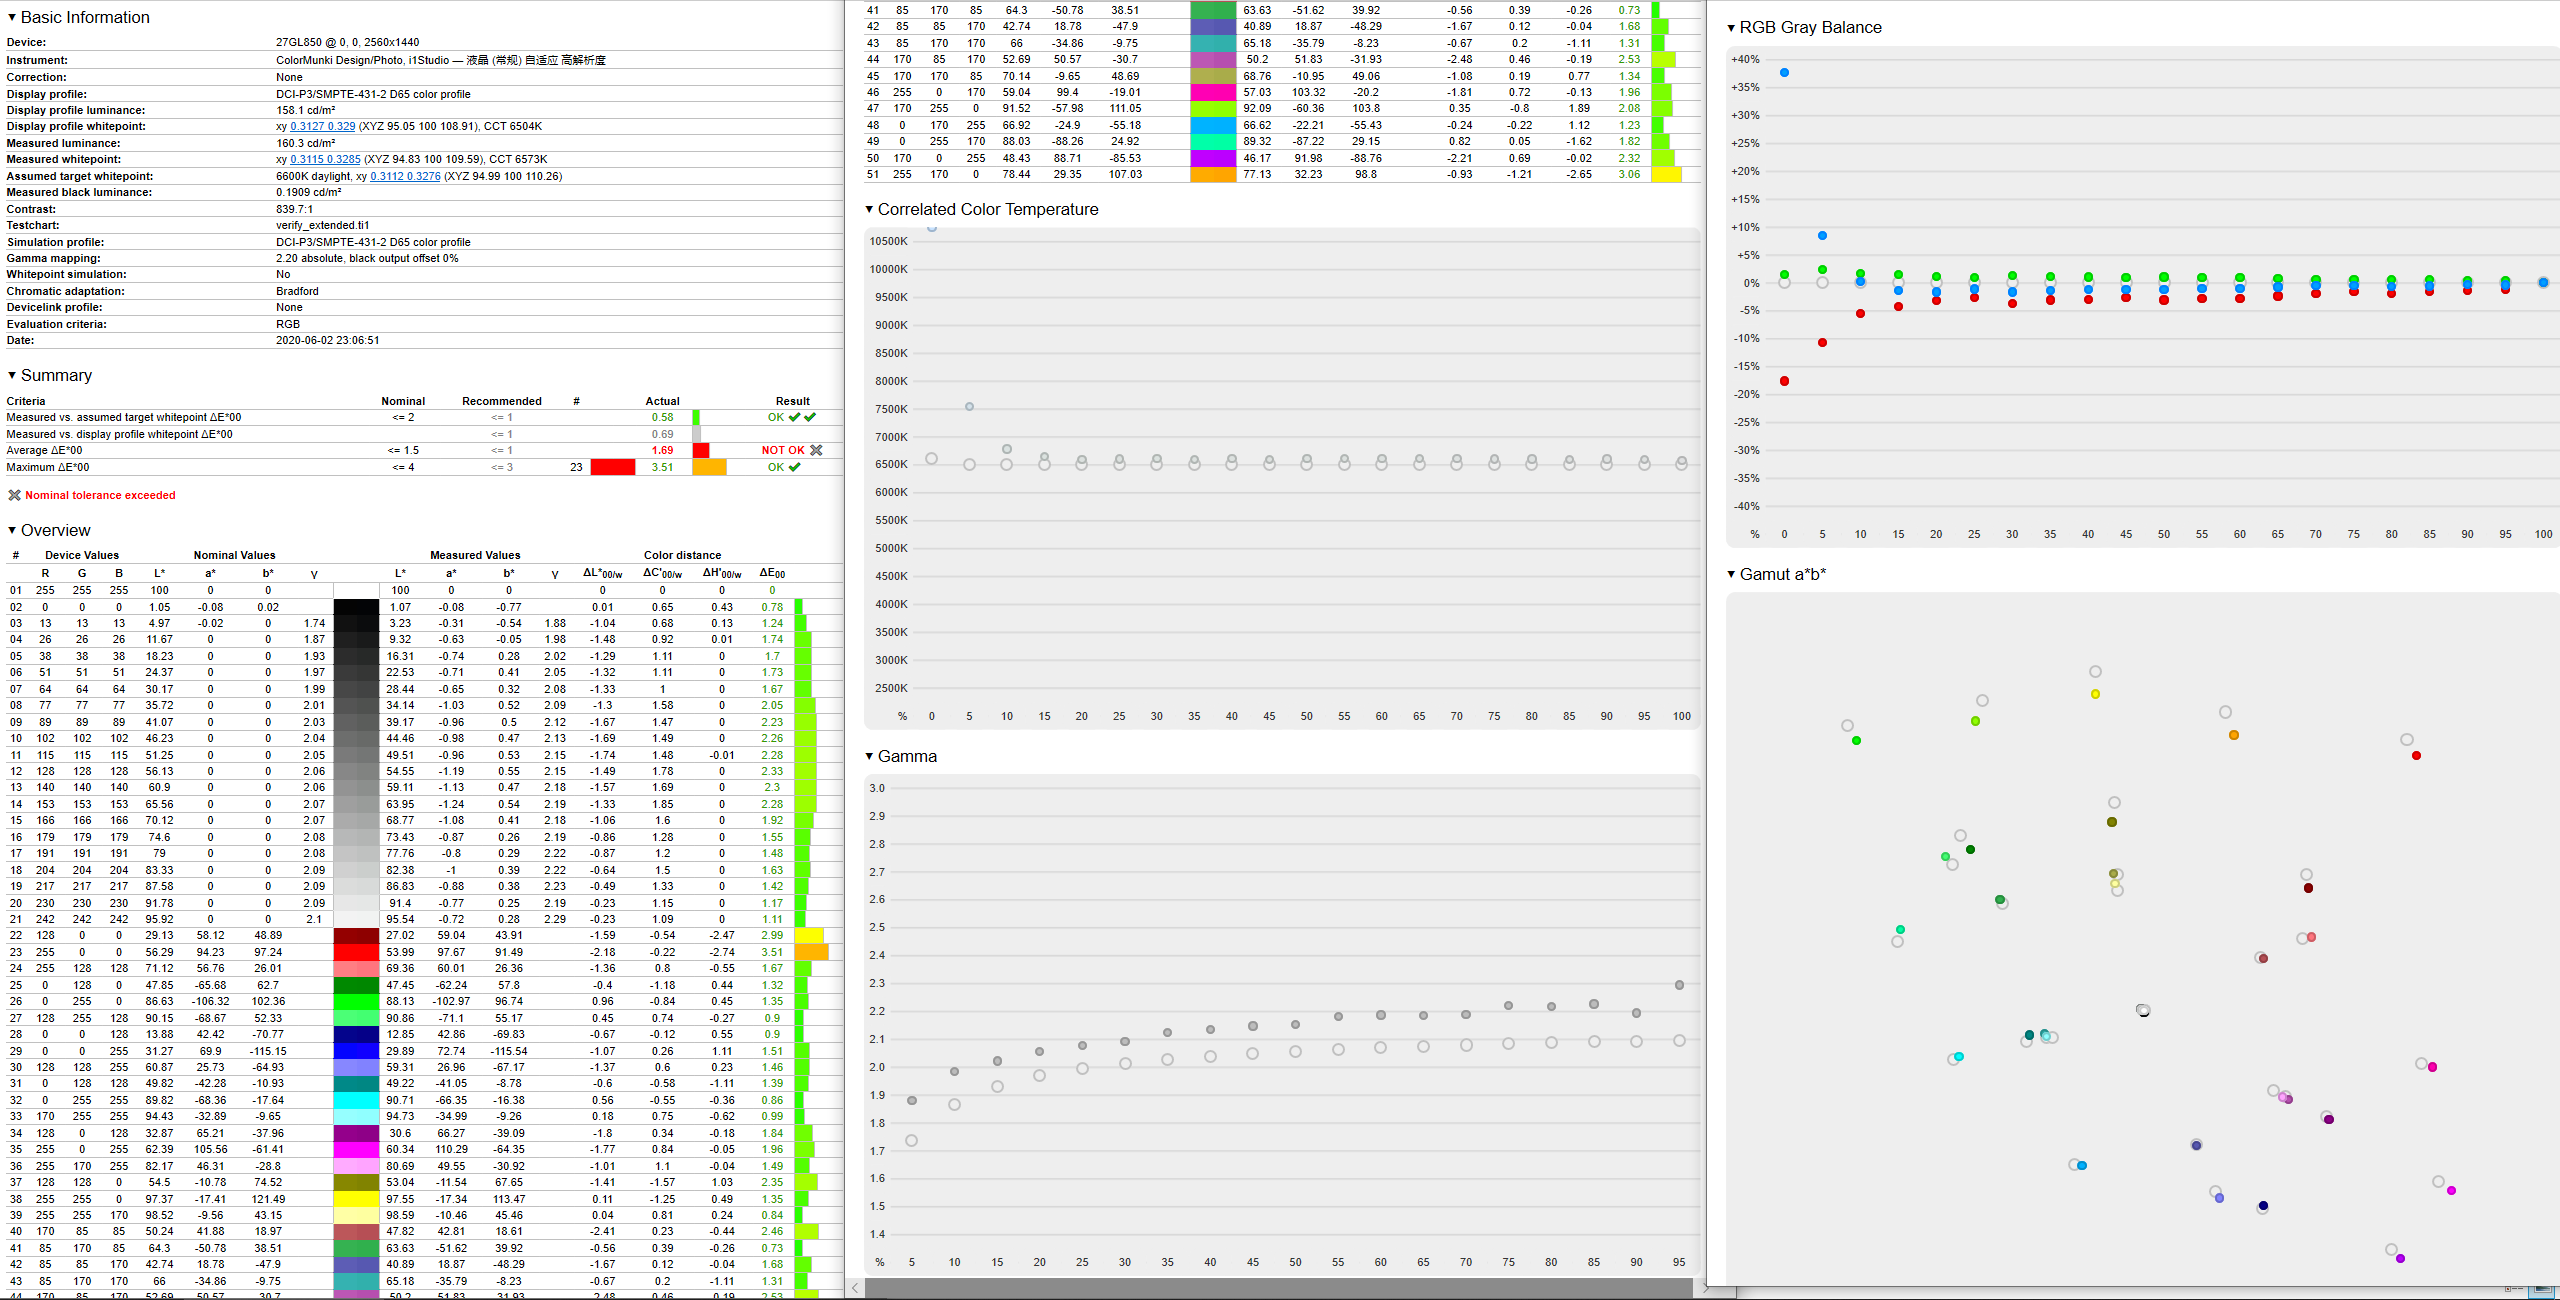This screenshot has height=1300, width=2560.
Task: Click the yellow gamut point at top of Gamut chart
Action: [2095, 694]
